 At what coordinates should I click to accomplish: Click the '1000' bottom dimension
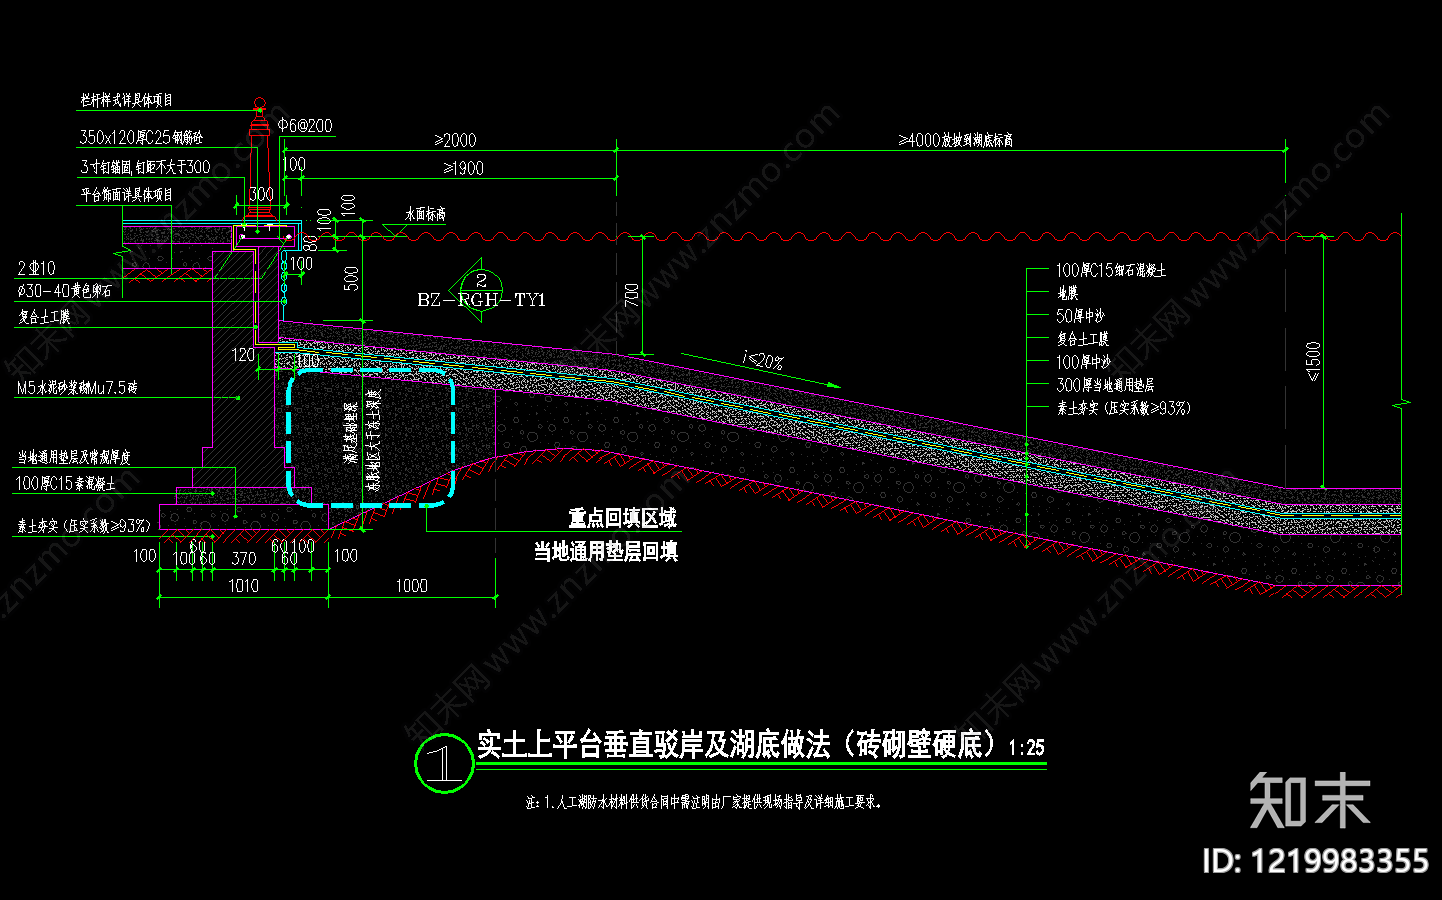coord(411,586)
